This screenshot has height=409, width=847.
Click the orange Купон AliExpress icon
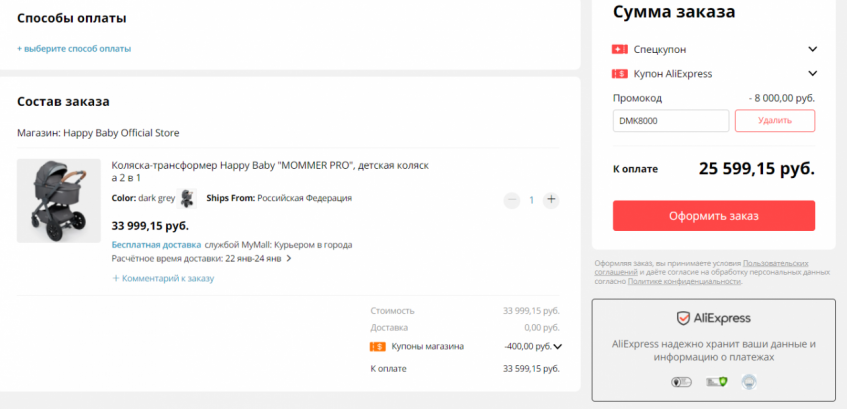click(x=619, y=73)
